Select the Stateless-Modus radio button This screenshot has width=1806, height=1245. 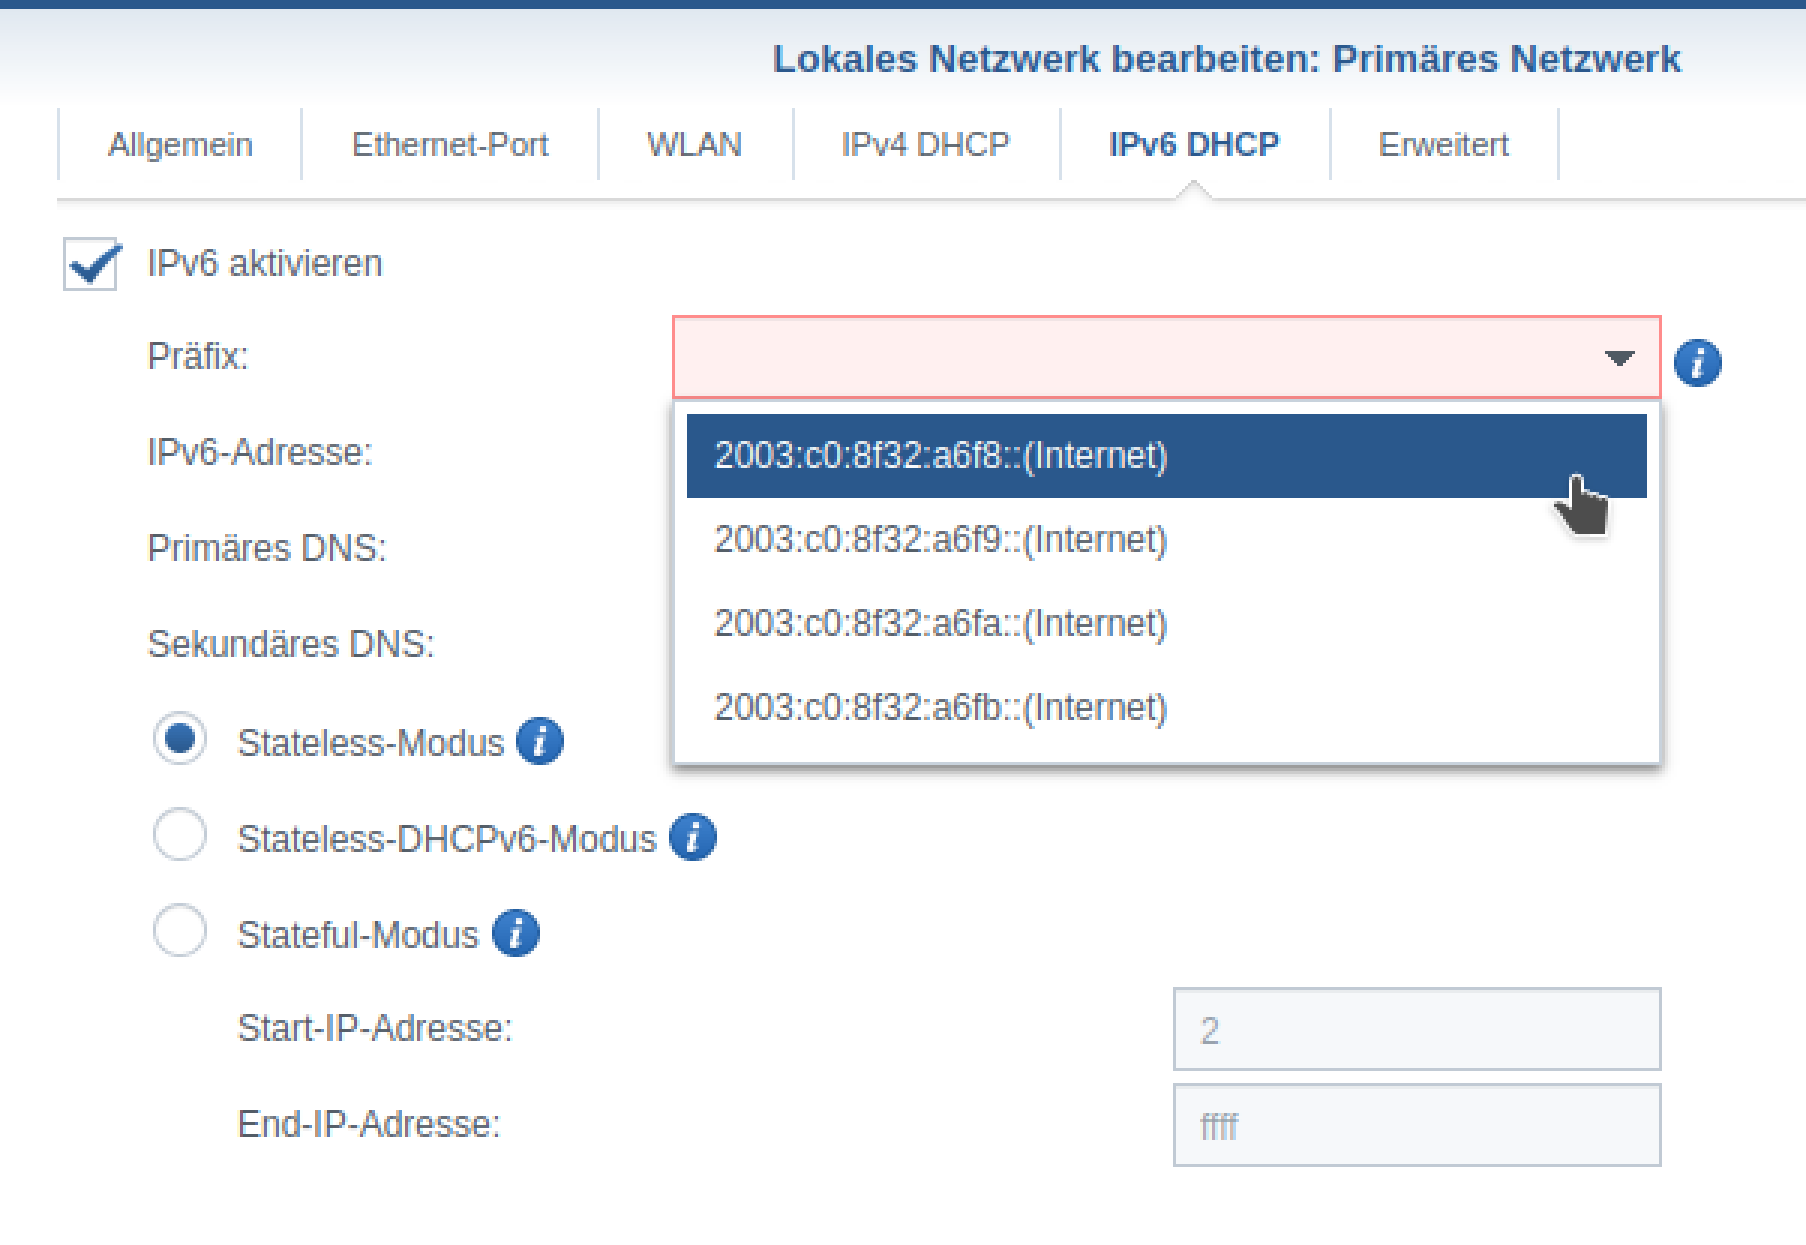tap(180, 740)
